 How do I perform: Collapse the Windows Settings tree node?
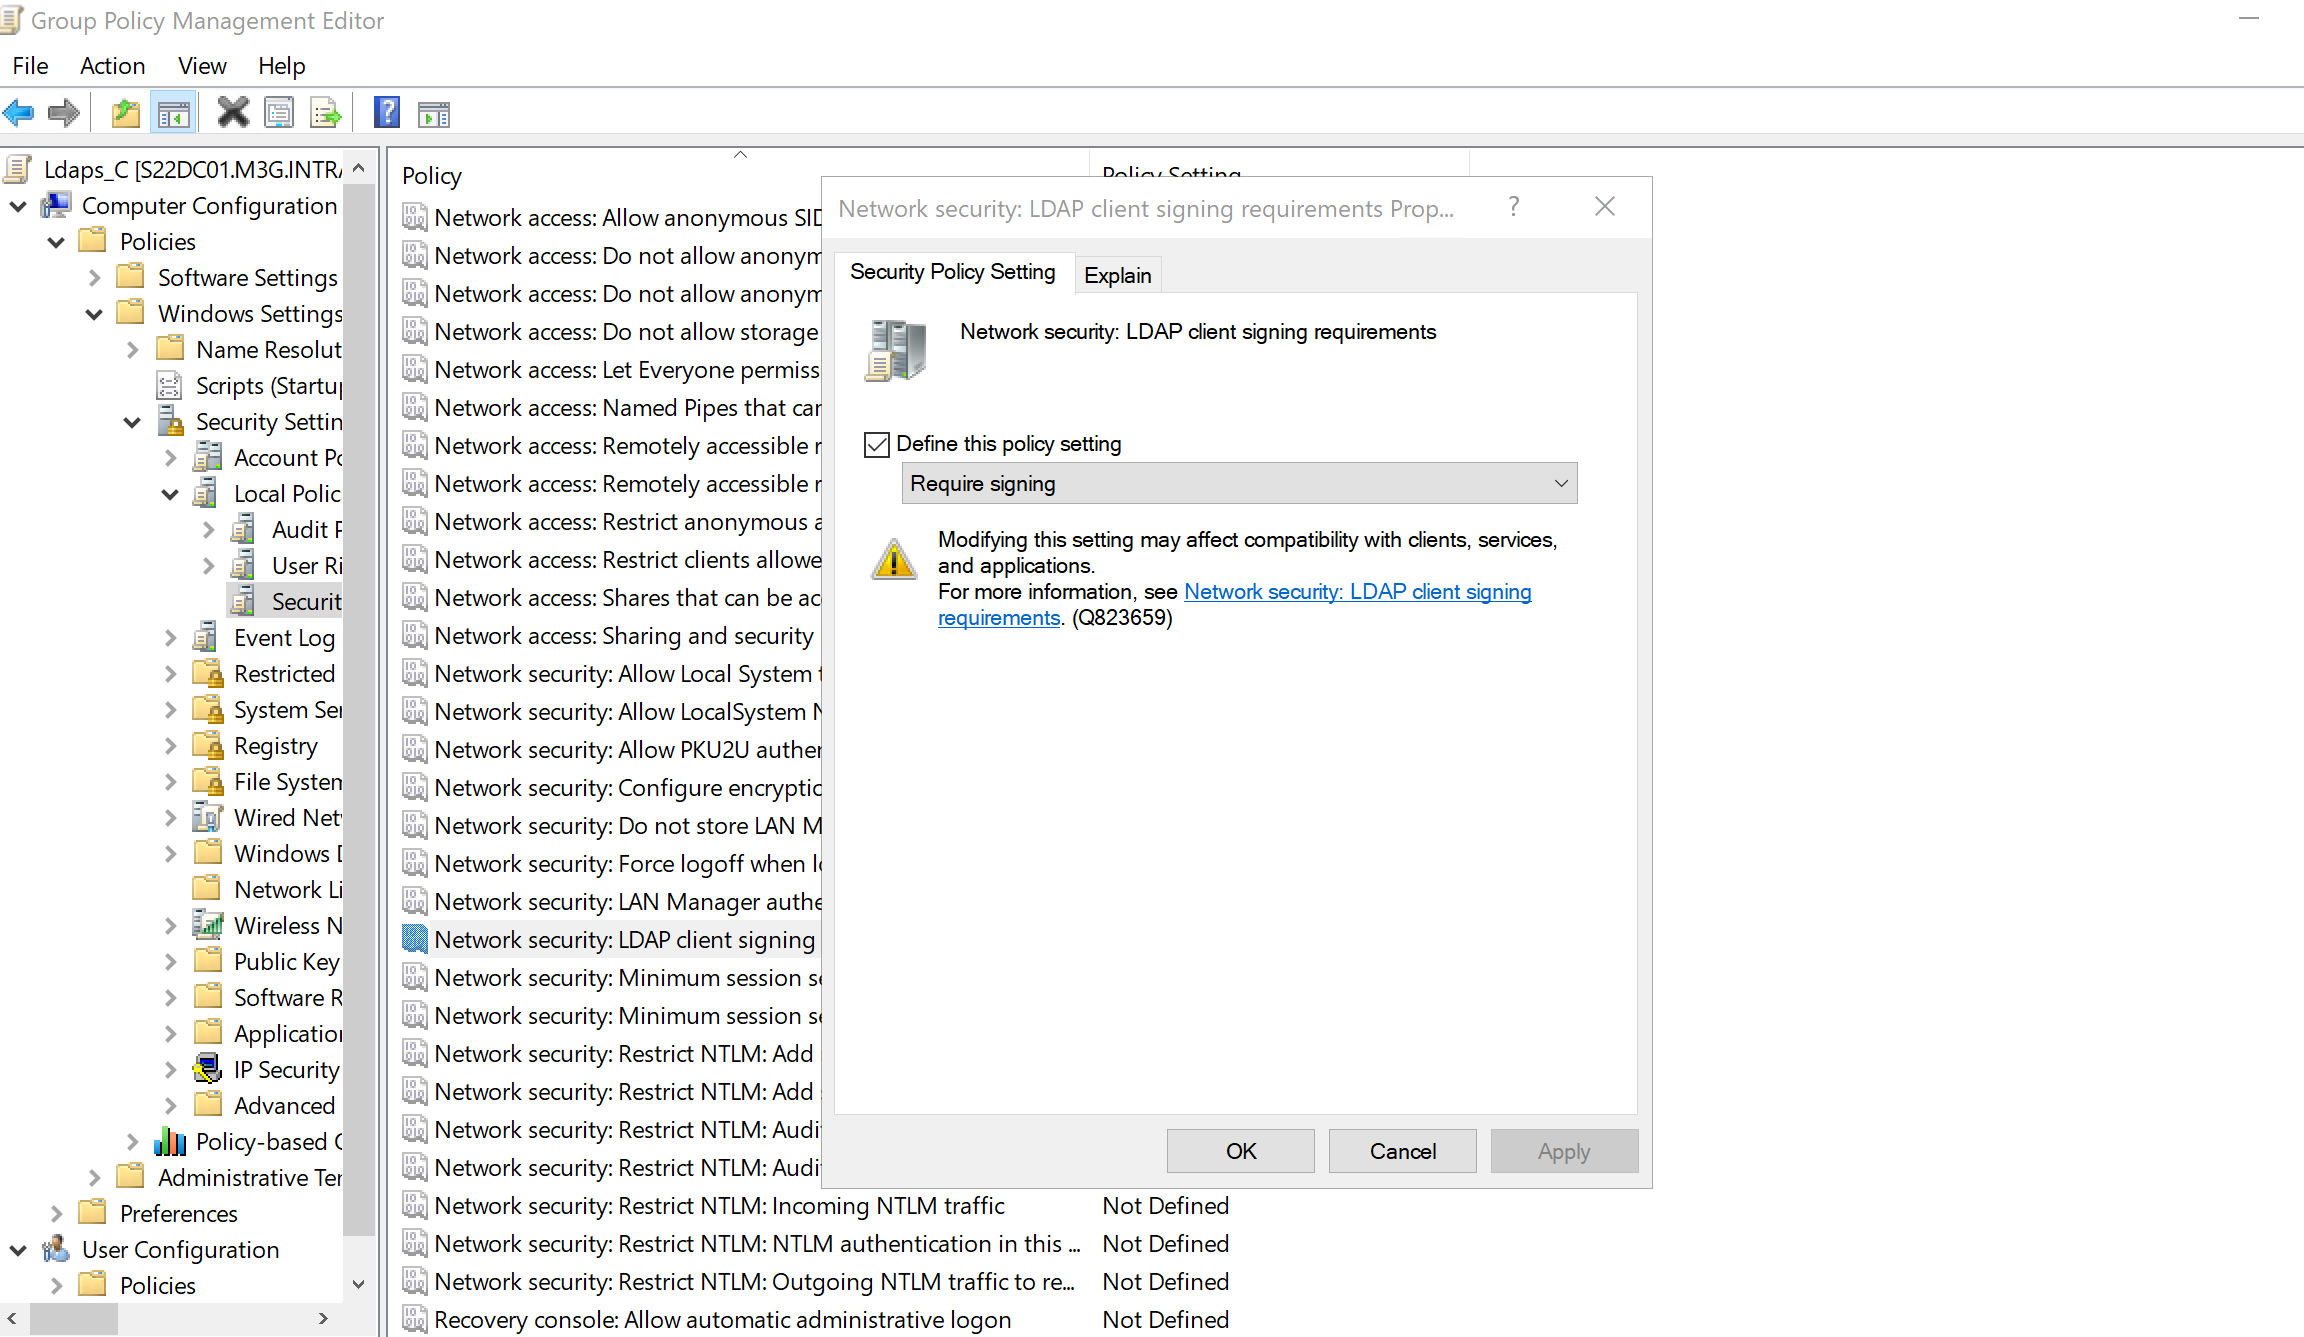[94, 314]
